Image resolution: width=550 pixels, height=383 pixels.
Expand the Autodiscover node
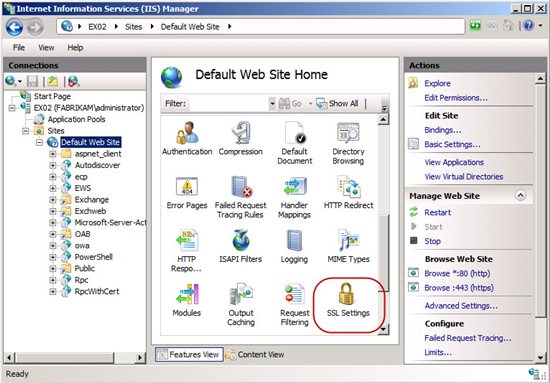point(53,165)
